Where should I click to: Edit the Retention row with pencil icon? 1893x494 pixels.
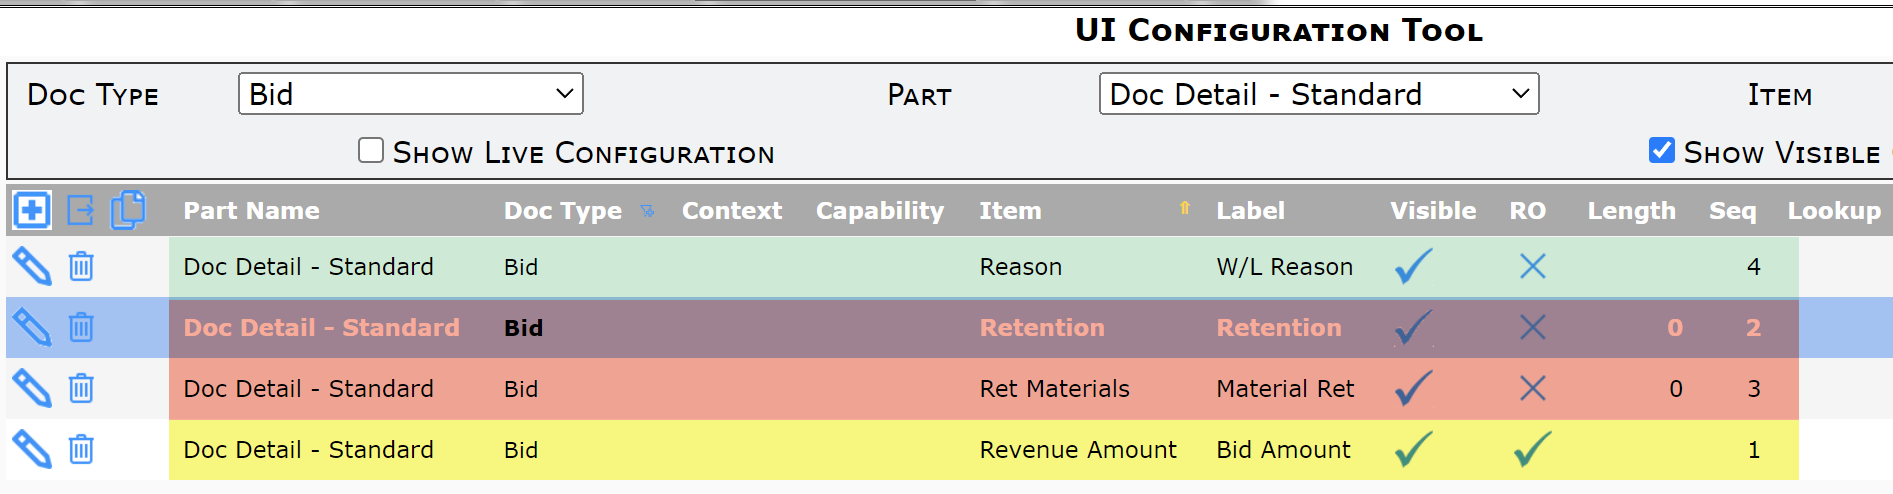click(x=31, y=327)
